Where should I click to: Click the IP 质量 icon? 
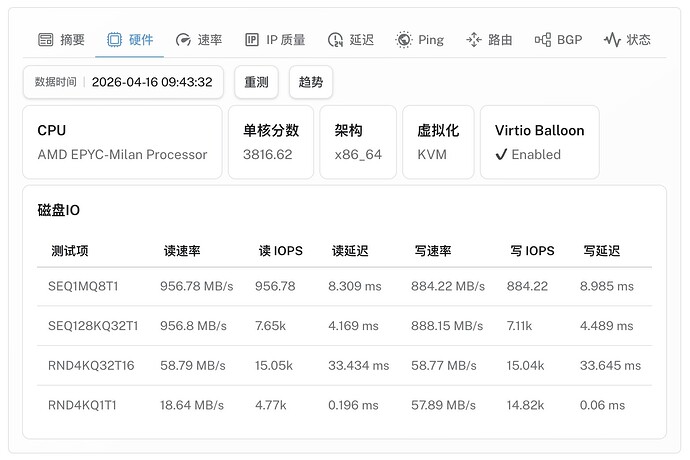pos(252,40)
